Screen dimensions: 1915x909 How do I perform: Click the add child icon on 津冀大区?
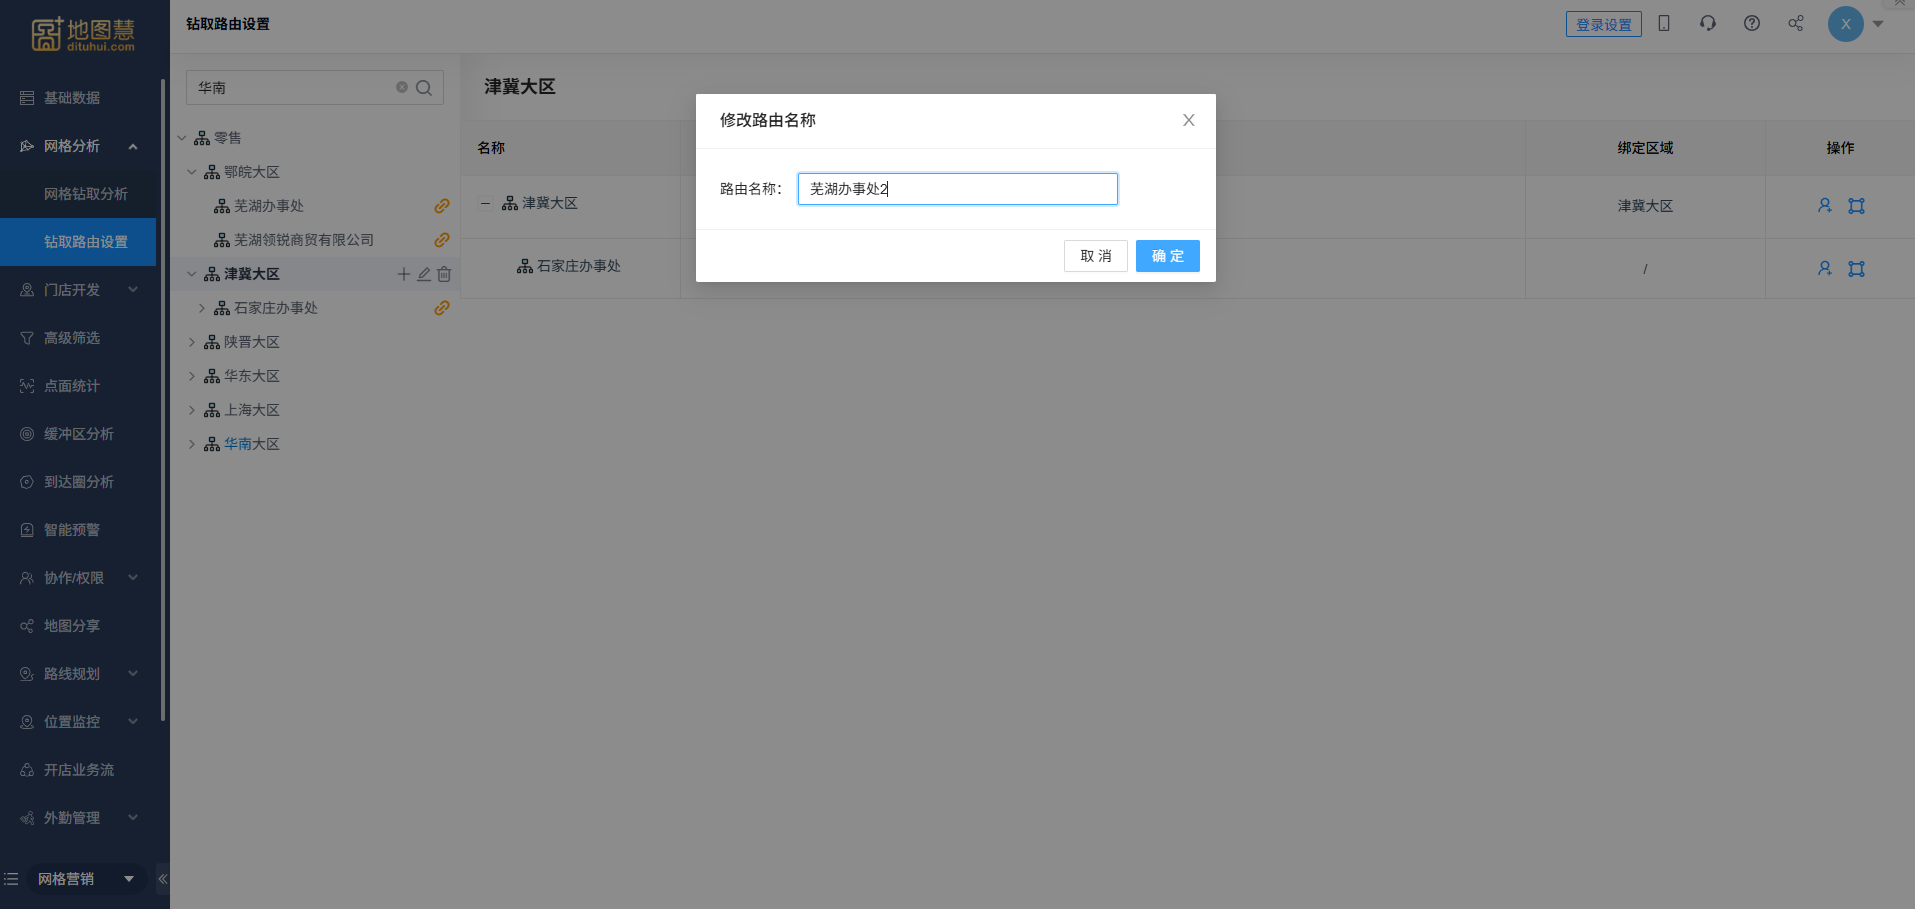click(x=404, y=274)
